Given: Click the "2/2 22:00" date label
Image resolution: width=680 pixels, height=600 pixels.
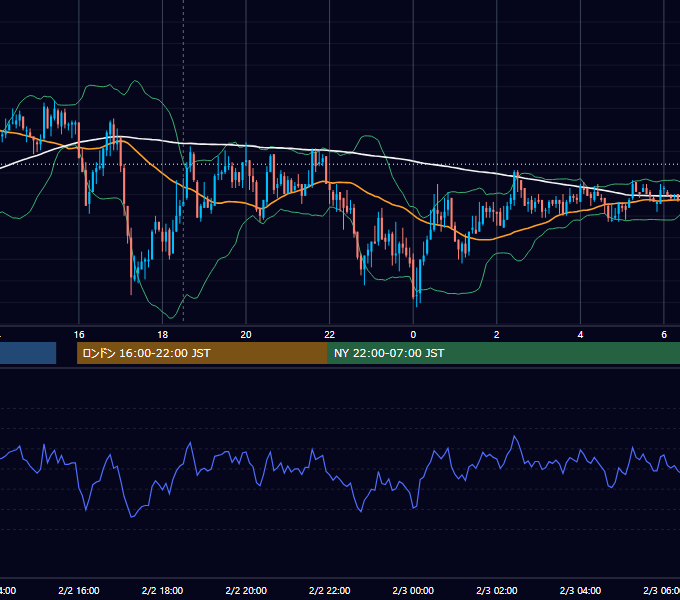Looking at the screenshot, I should 330,591.
